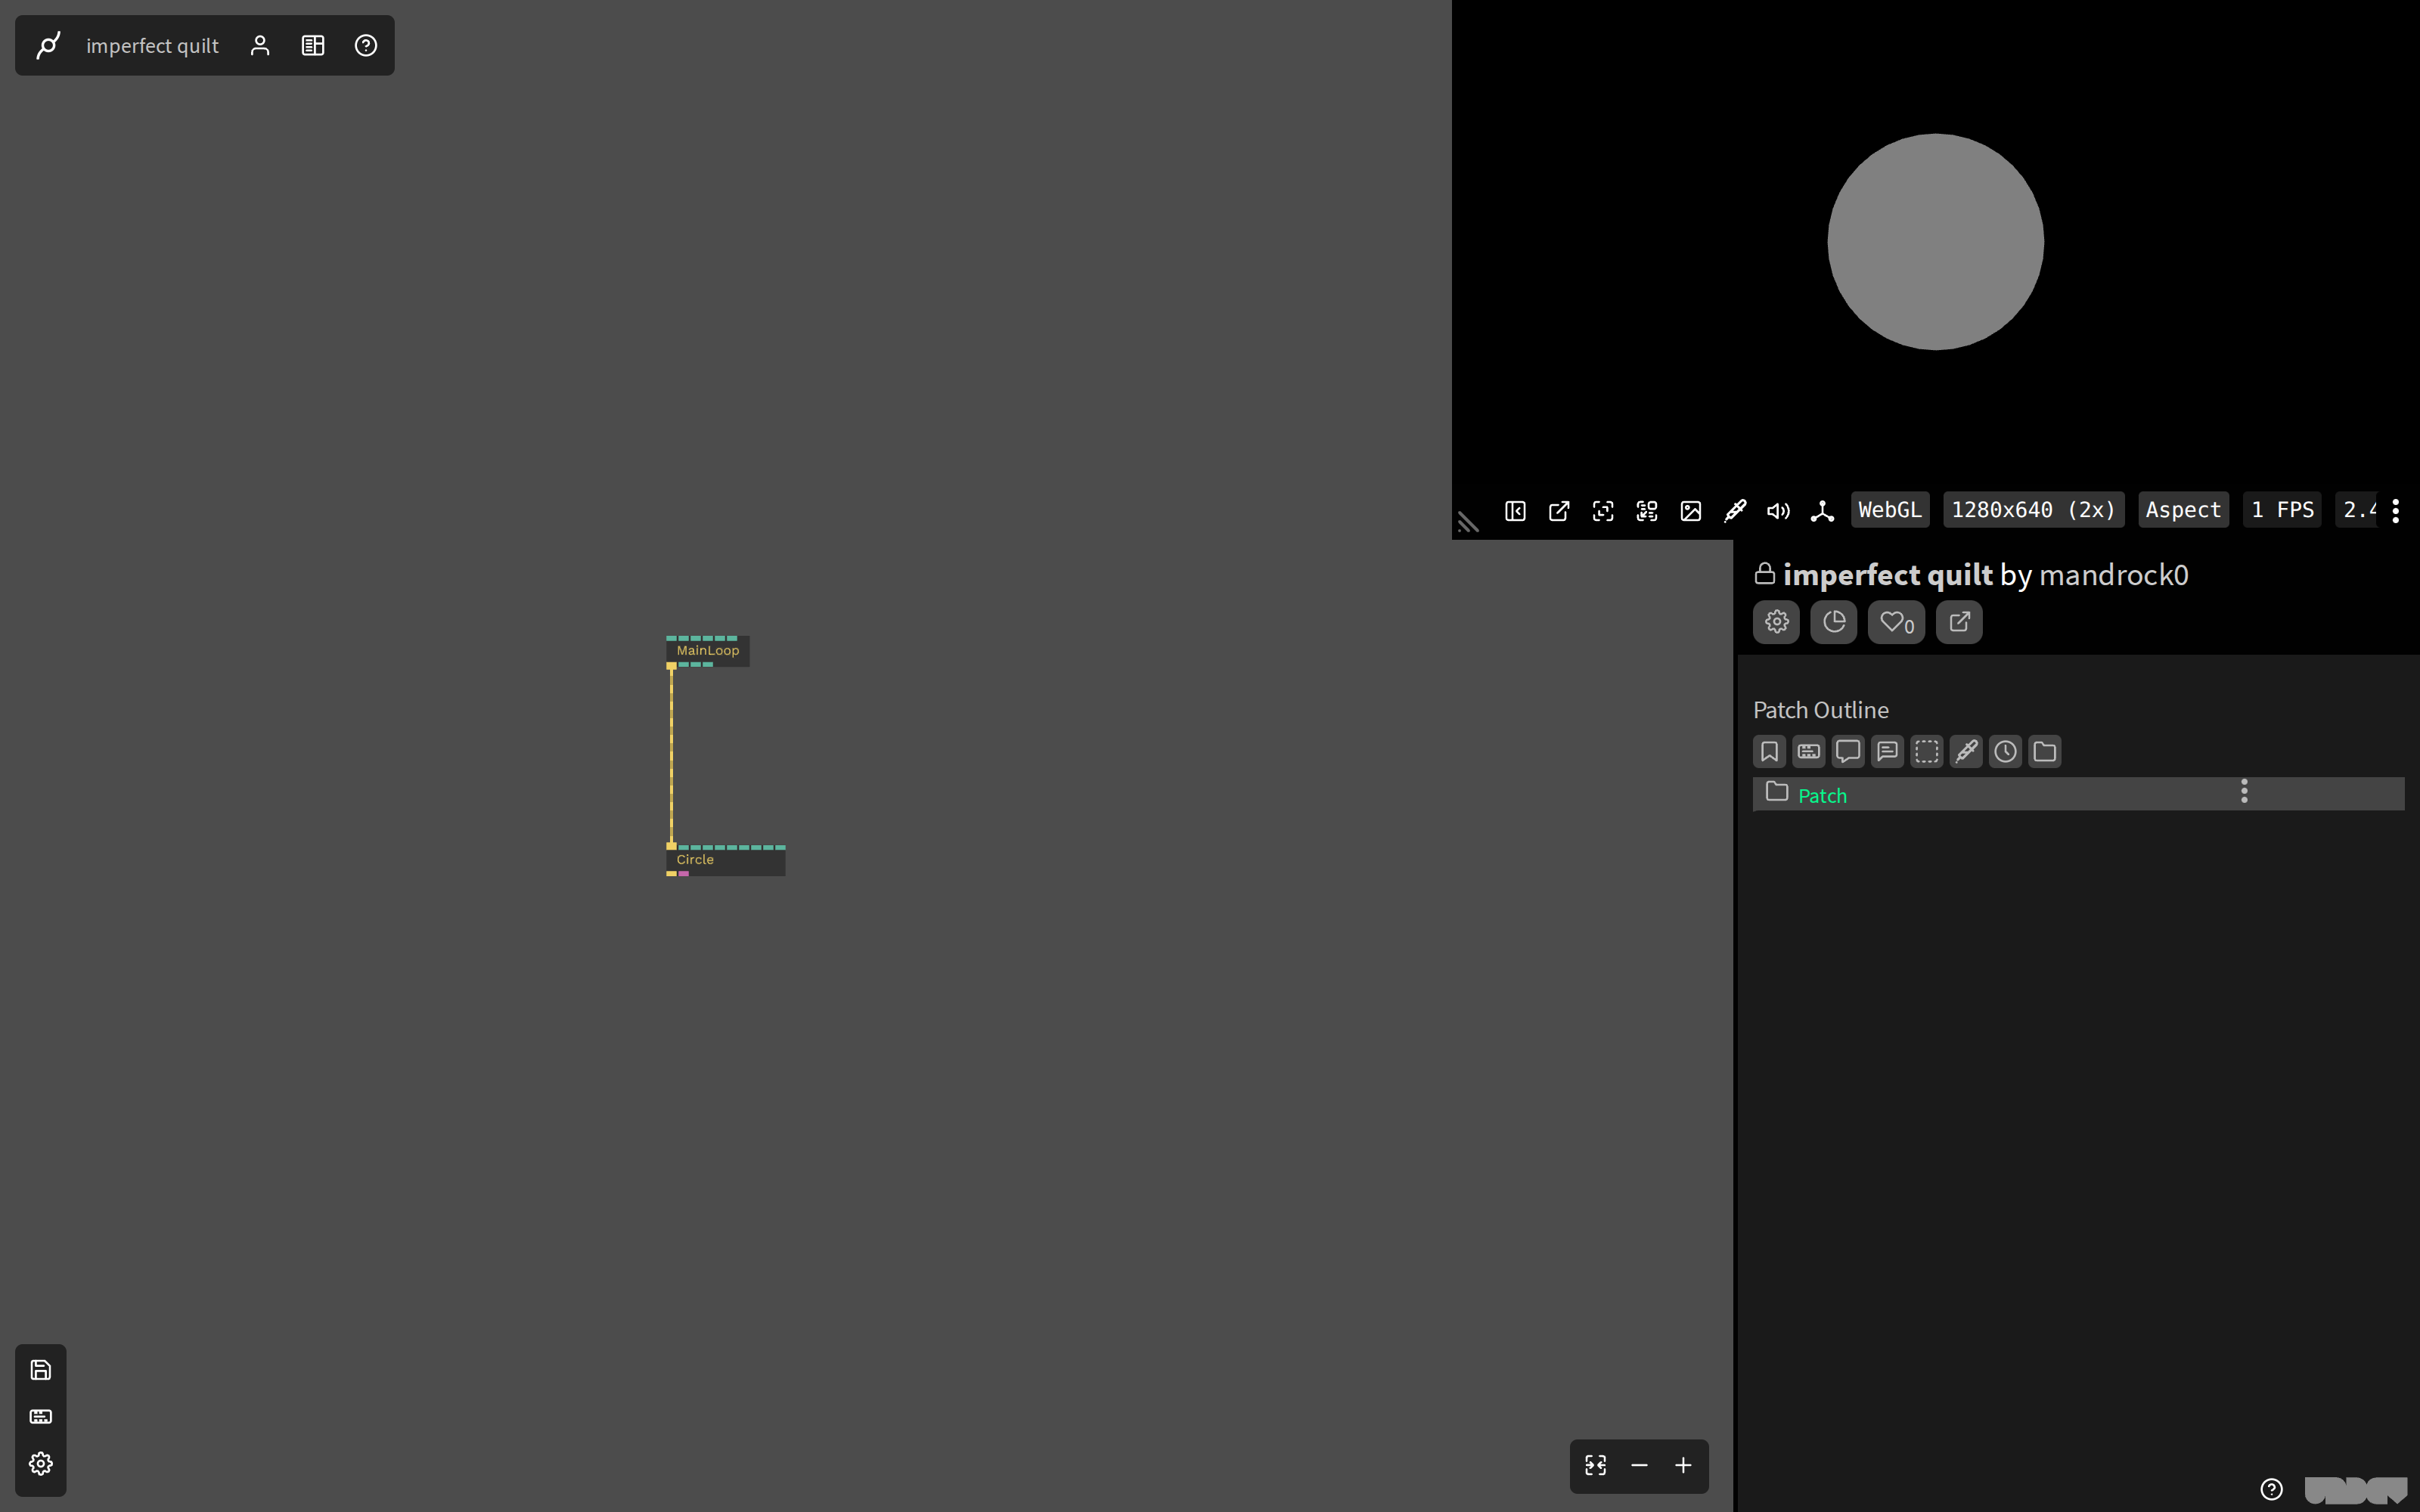The width and height of the screenshot is (2420, 1512).
Task: Toggle the lined speech-bubble filter in Patch Outline
Action: [1887, 751]
